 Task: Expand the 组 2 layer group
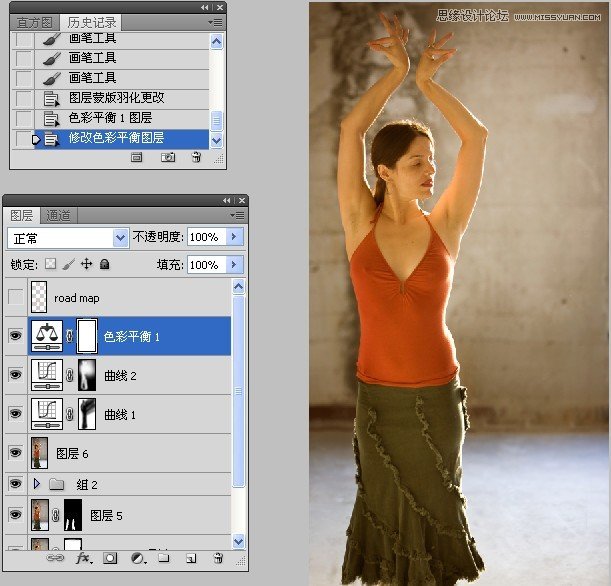point(38,484)
